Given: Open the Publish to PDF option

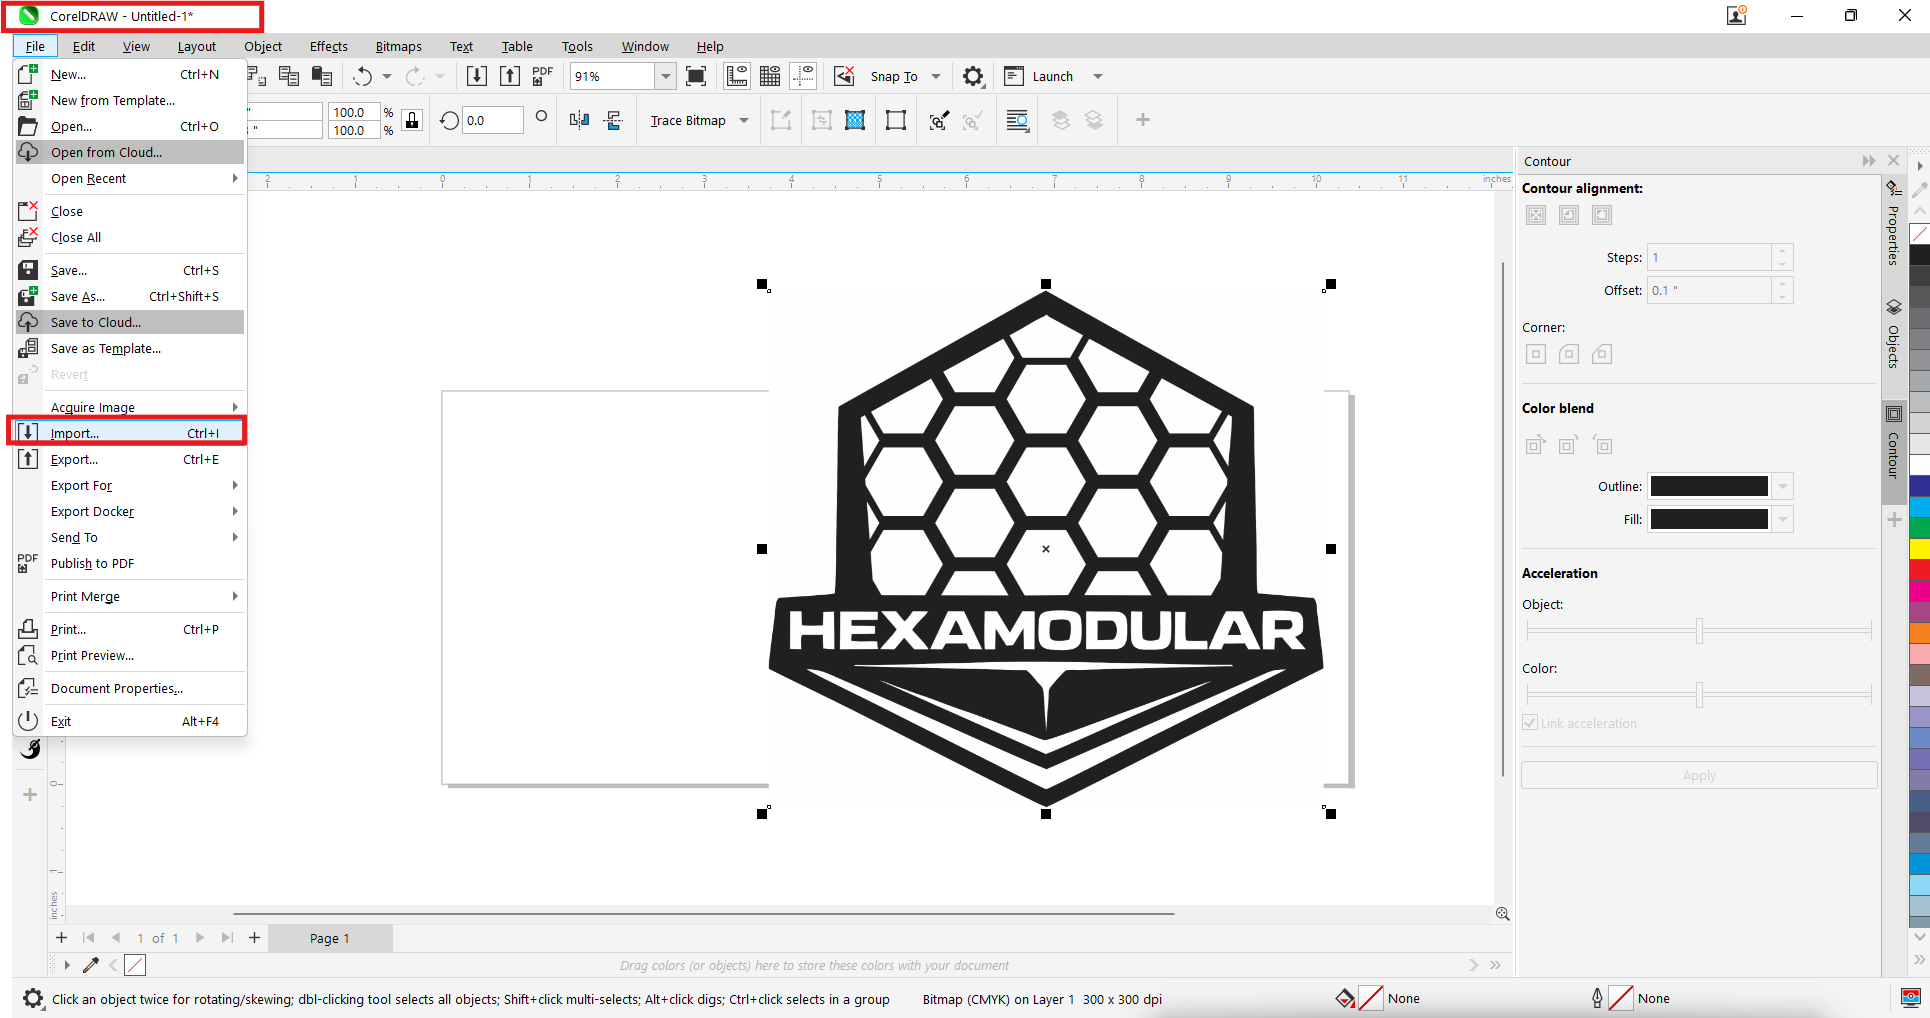Looking at the screenshot, I should pos(130,563).
